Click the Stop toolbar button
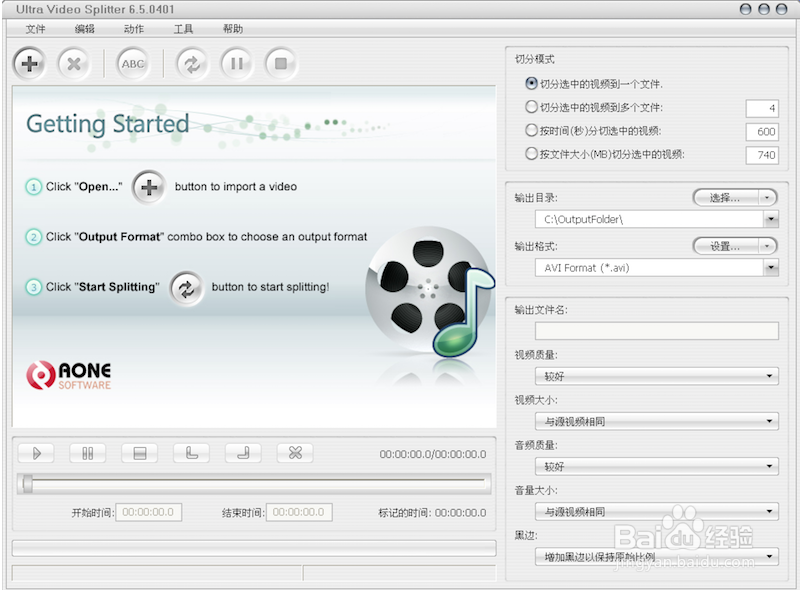The height and width of the screenshot is (590, 800). point(281,64)
